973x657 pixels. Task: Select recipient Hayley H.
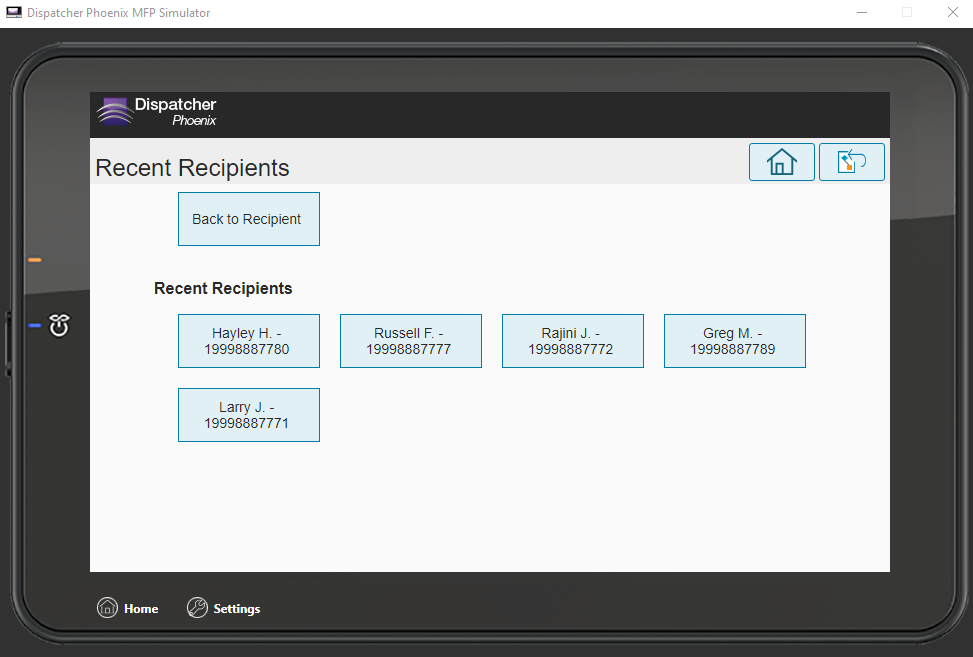[248, 341]
